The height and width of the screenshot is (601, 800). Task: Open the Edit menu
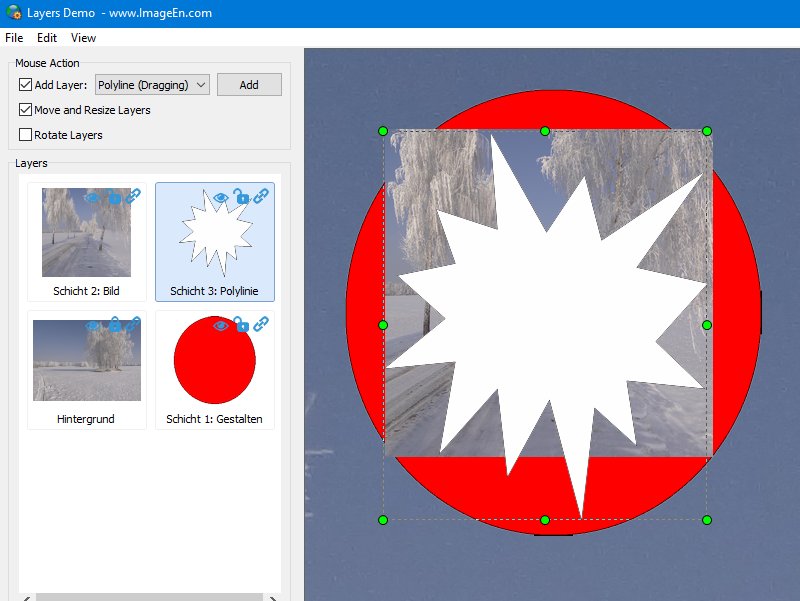(47, 38)
